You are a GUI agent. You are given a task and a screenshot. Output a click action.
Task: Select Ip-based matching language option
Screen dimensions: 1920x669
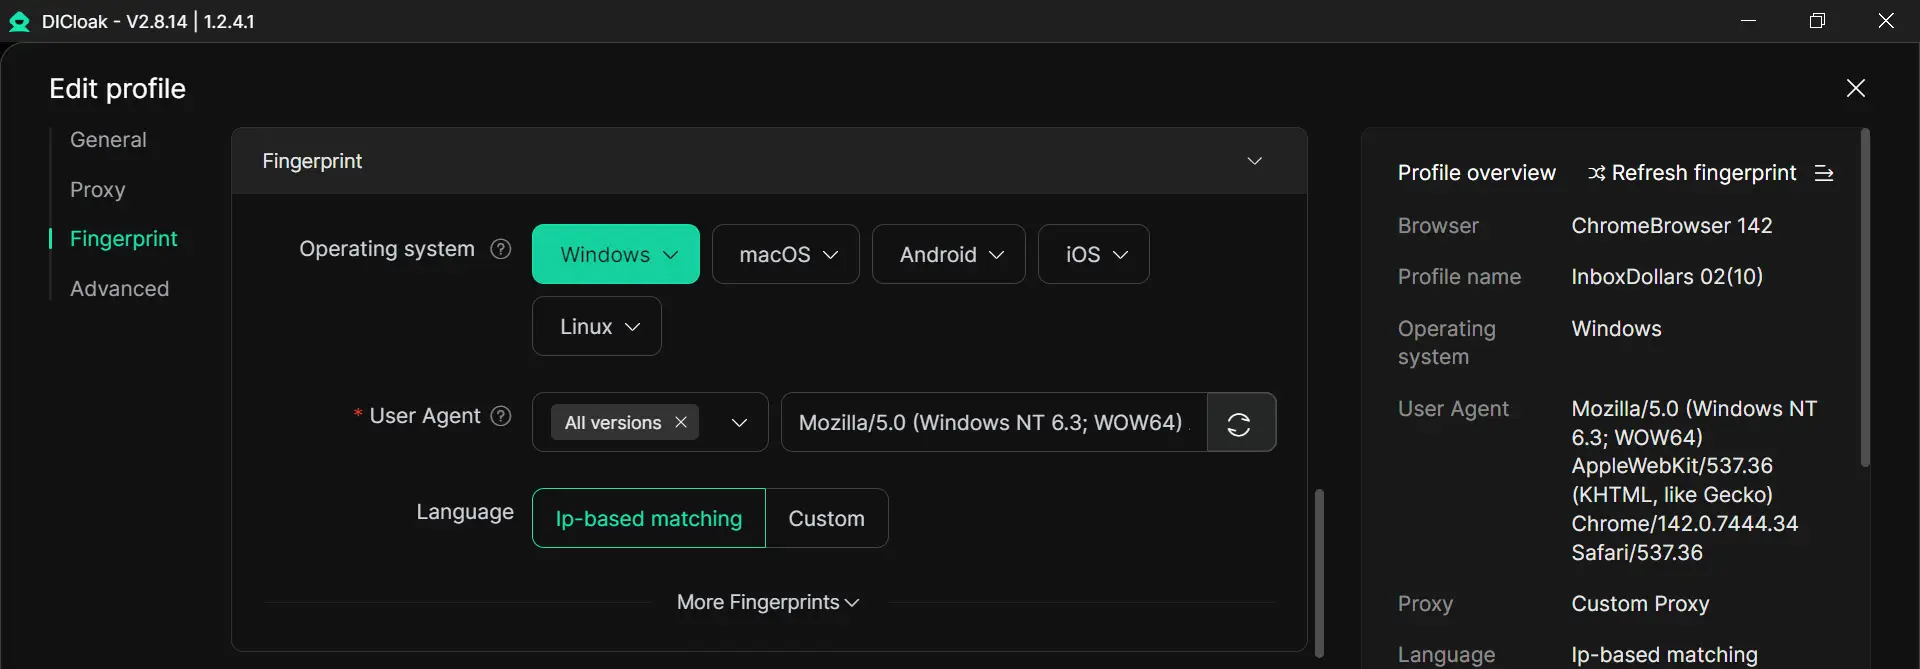pyautogui.click(x=648, y=518)
